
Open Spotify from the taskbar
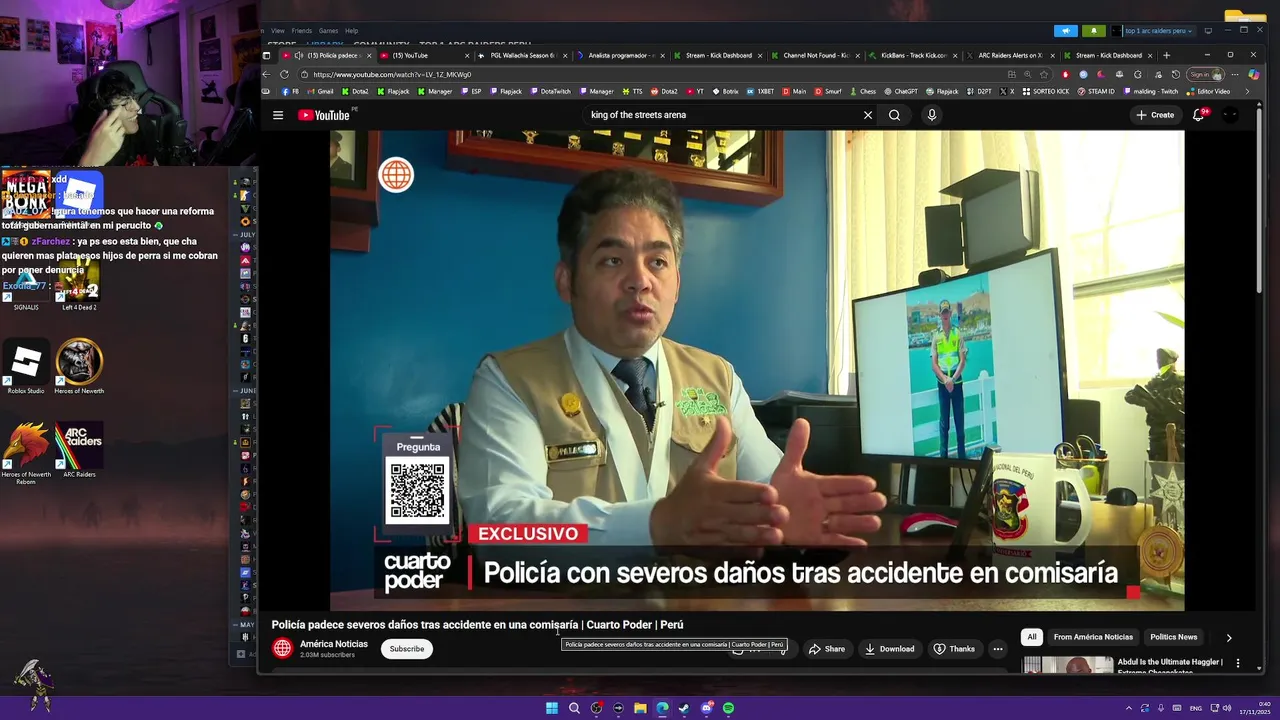728,708
